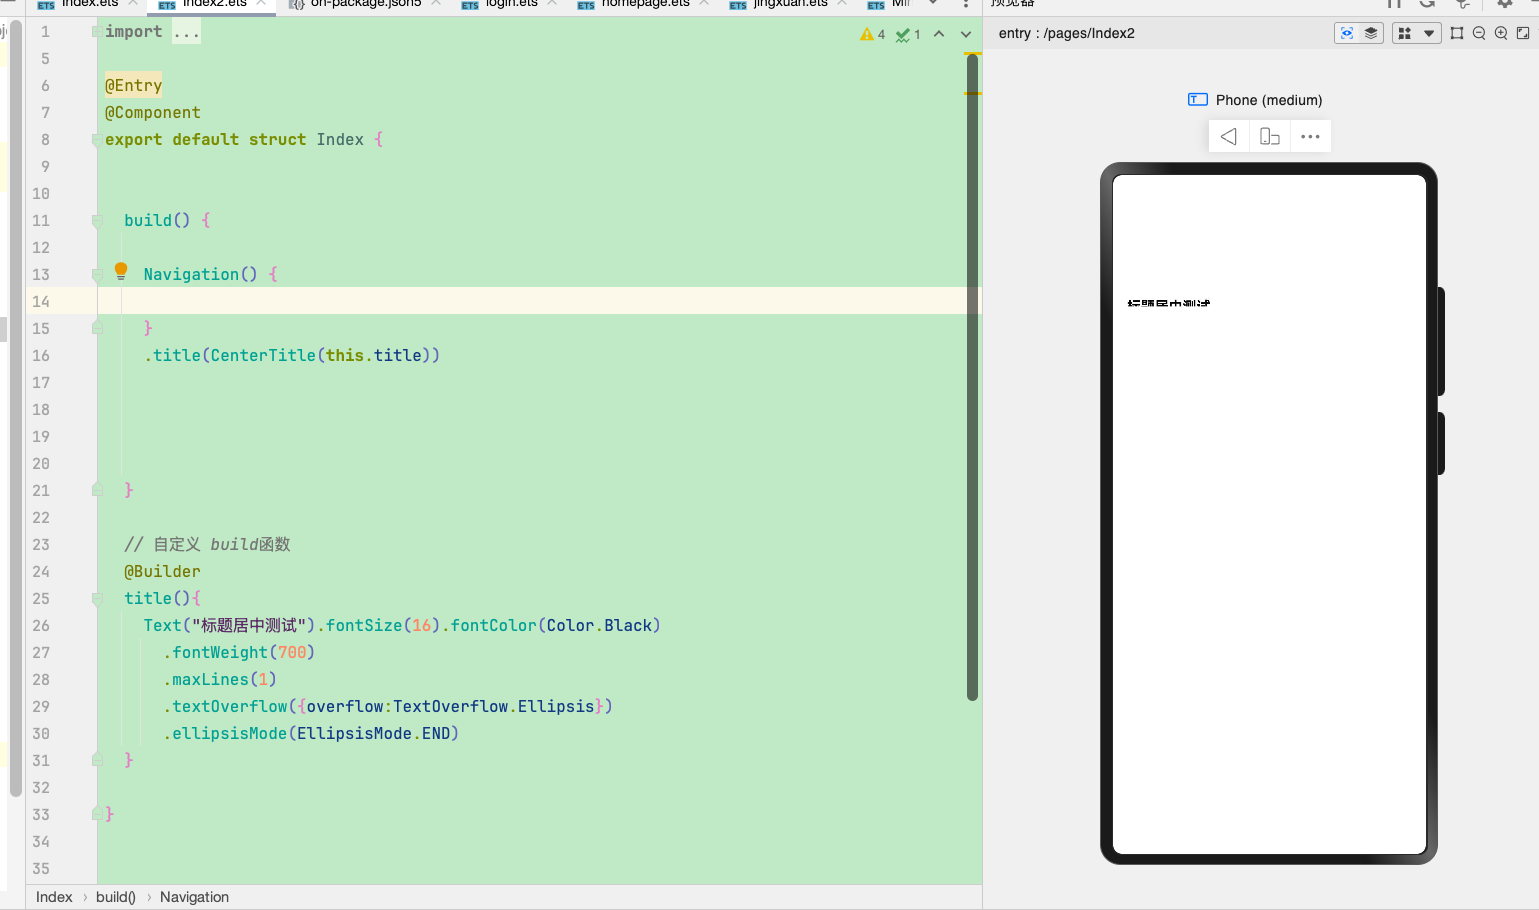The image size is (1539, 910).
Task: Click the "Phone (medium)" device label
Action: tap(1269, 100)
